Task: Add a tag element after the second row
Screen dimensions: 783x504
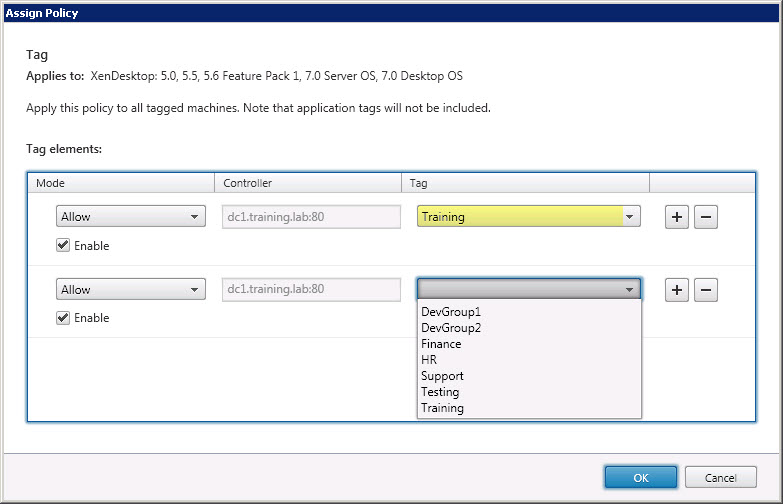Action: pyautogui.click(x=677, y=290)
